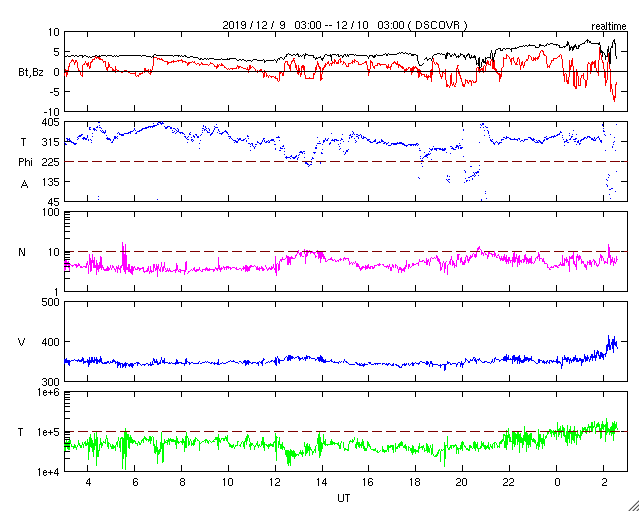Click the "N" density axis label
The width and height of the screenshot is (640, 512).
22,252
